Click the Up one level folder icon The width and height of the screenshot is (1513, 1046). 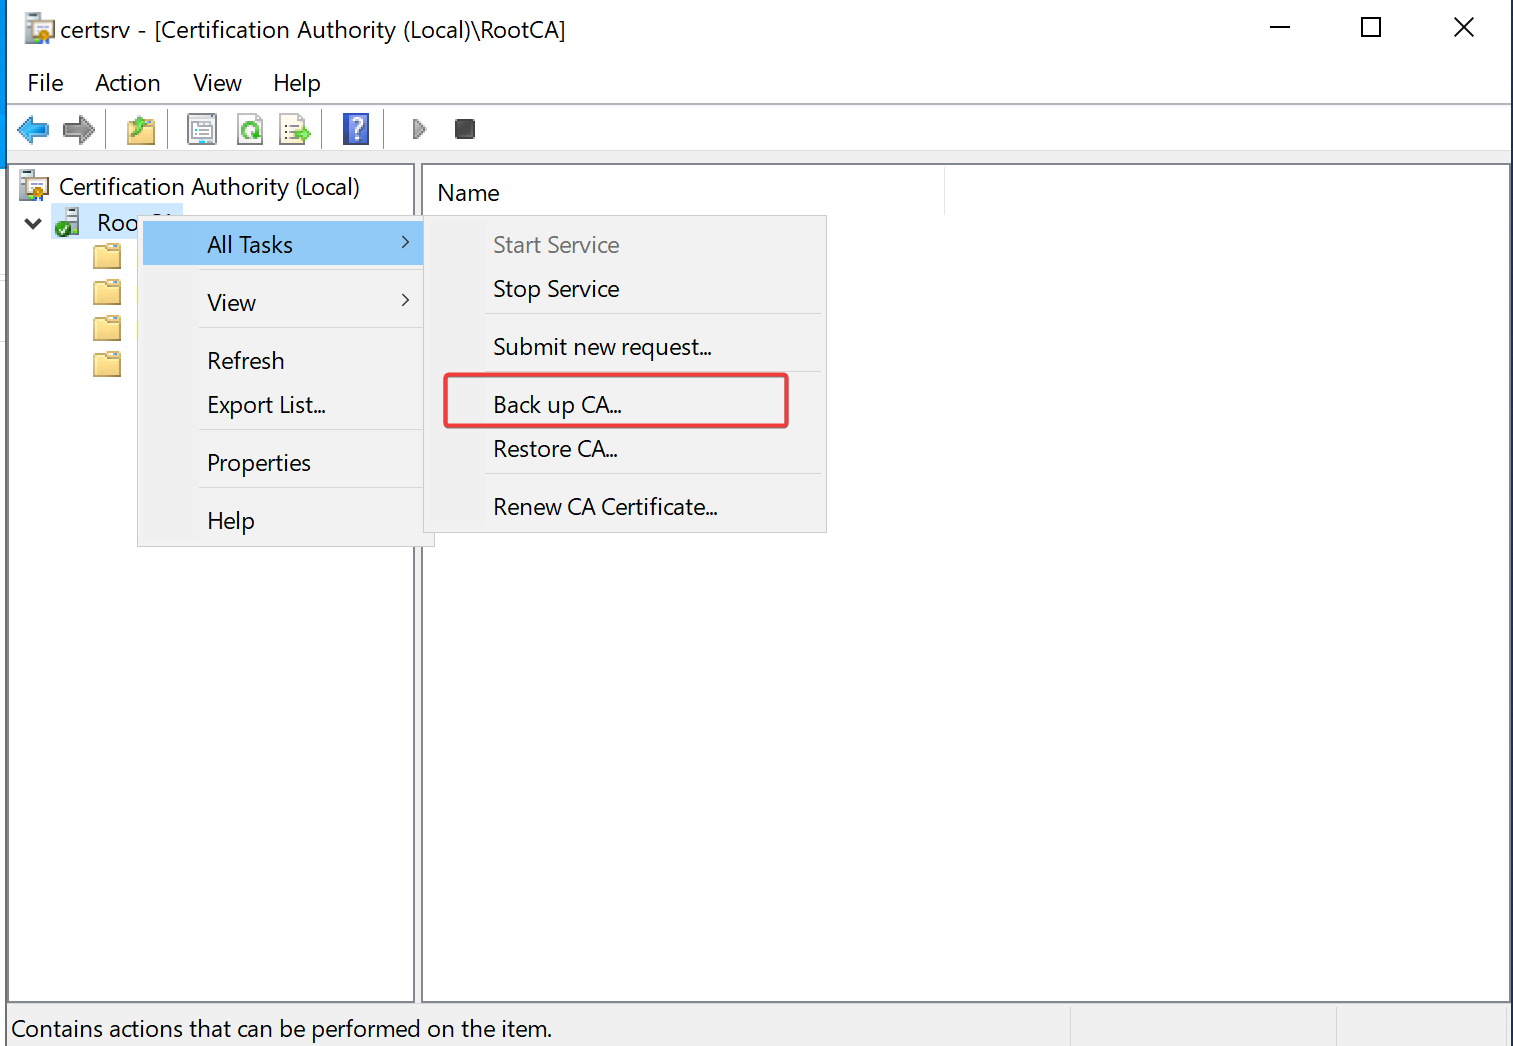point(141,129)
